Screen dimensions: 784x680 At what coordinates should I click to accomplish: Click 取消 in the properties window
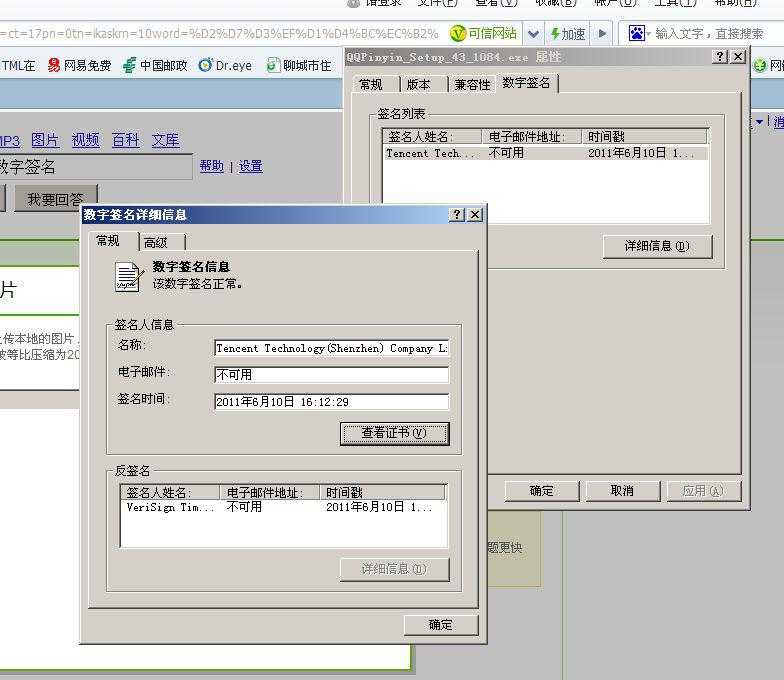[623, 491]
